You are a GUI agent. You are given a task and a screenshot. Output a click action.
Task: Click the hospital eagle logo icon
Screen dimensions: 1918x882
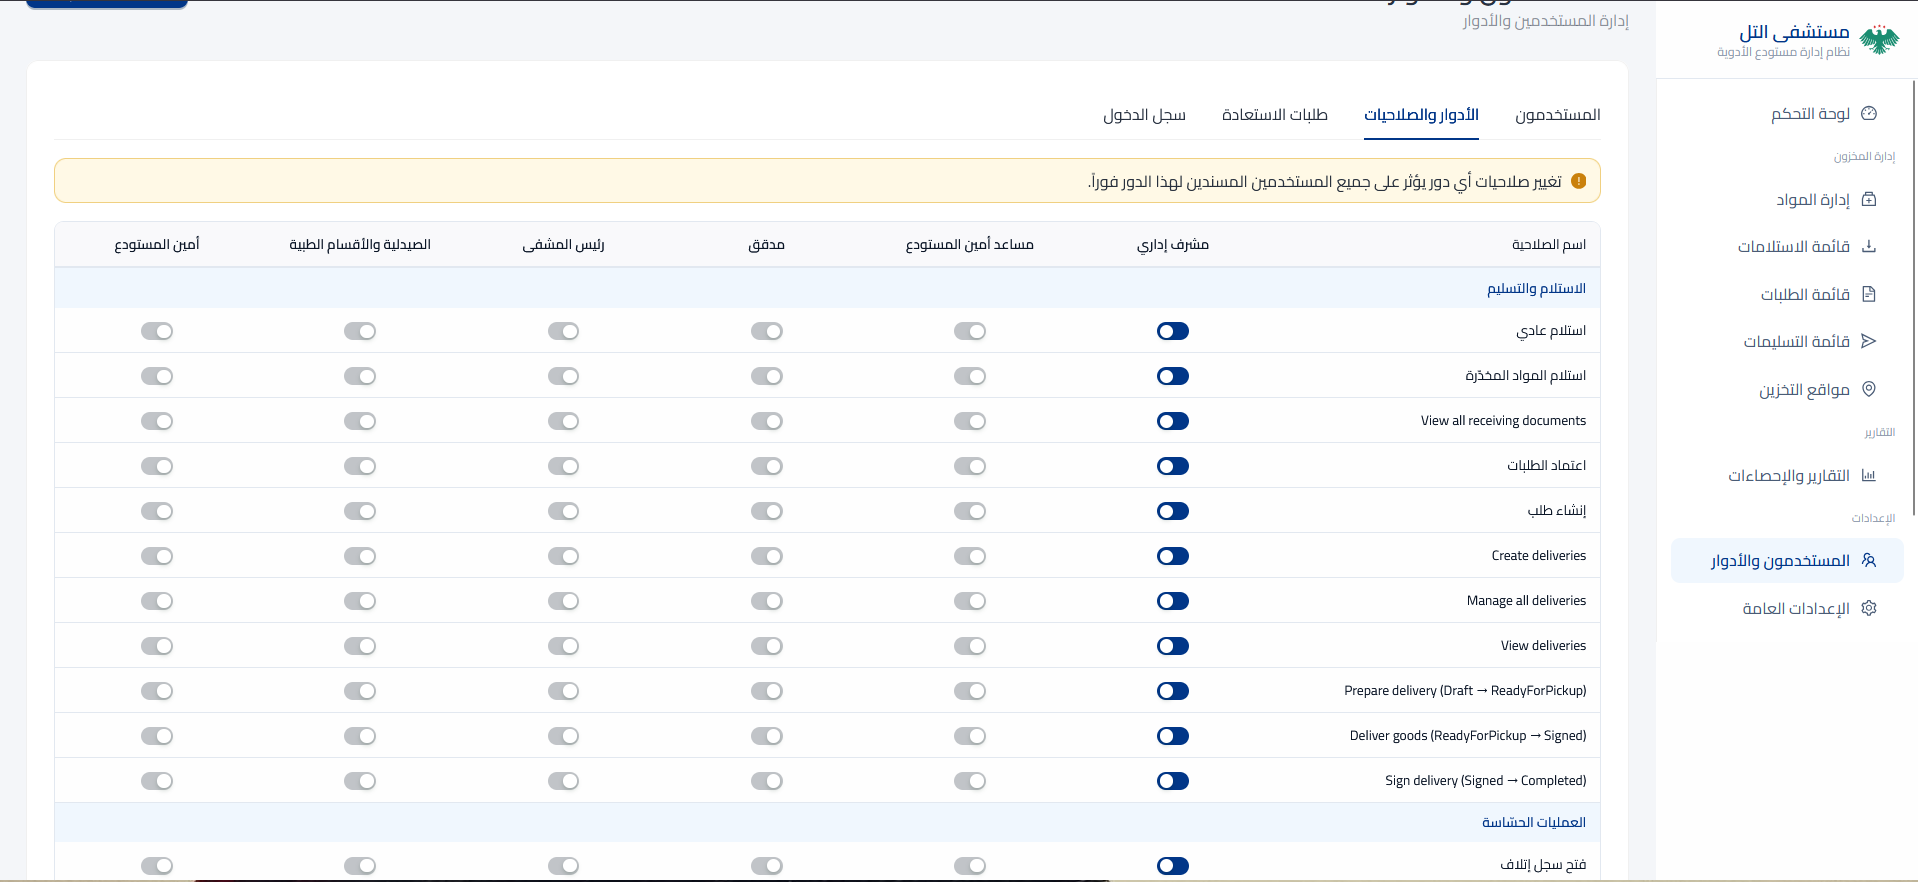(x=1879, y=40)
